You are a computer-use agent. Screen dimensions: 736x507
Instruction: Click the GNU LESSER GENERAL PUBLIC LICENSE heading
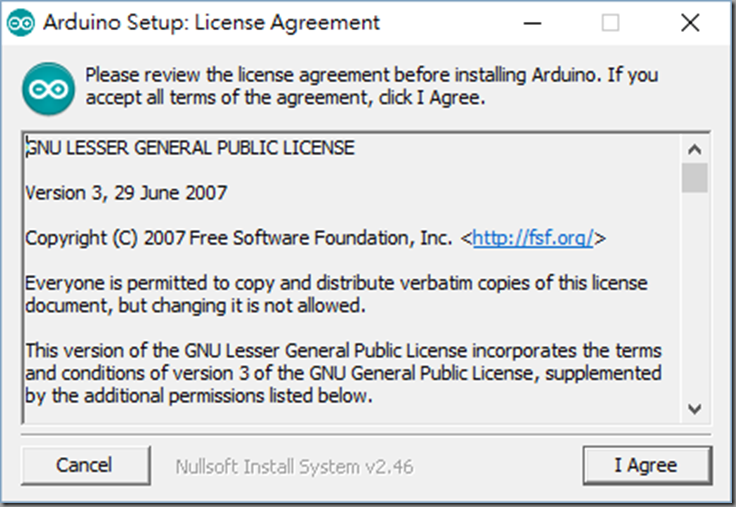pyautogui.click(x=190, y=148)
